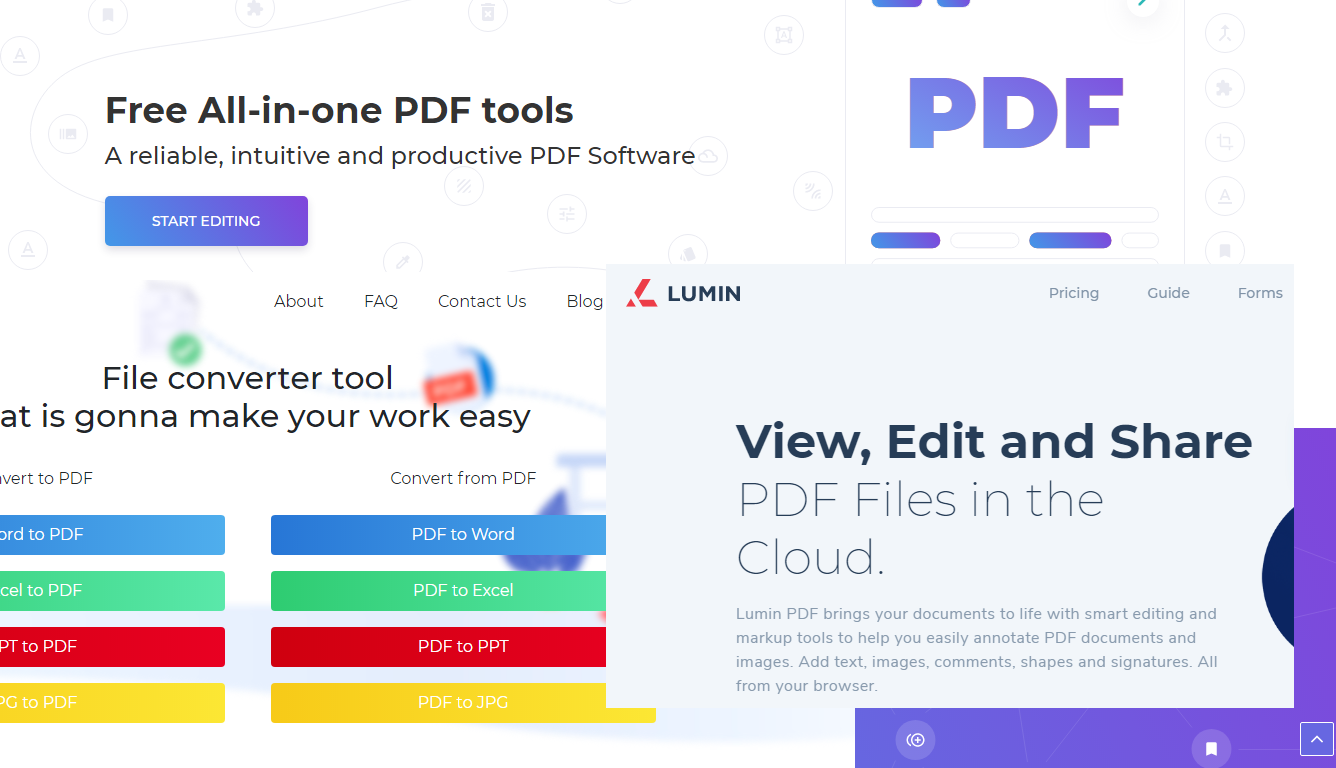Go to the Contact Us page

click(482, 301)
